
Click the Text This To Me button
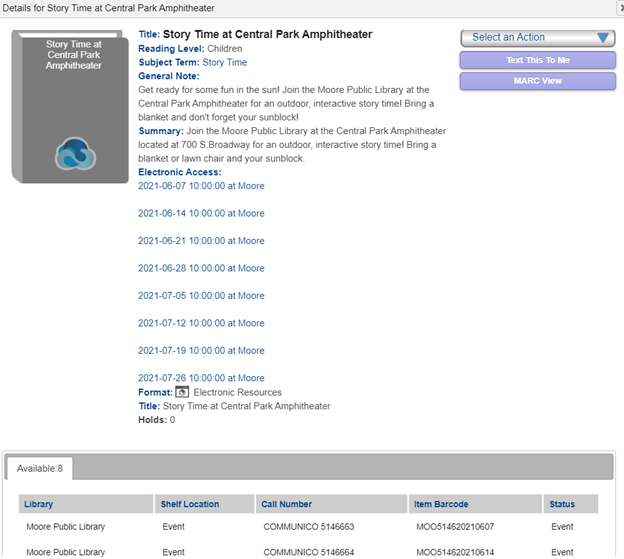[538, 60]
